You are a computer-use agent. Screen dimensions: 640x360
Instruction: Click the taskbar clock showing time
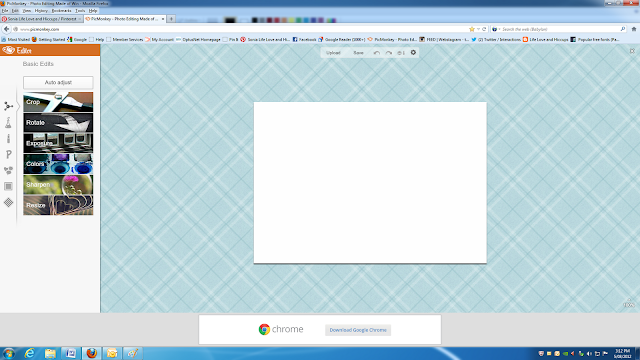[x=622, y=353]
